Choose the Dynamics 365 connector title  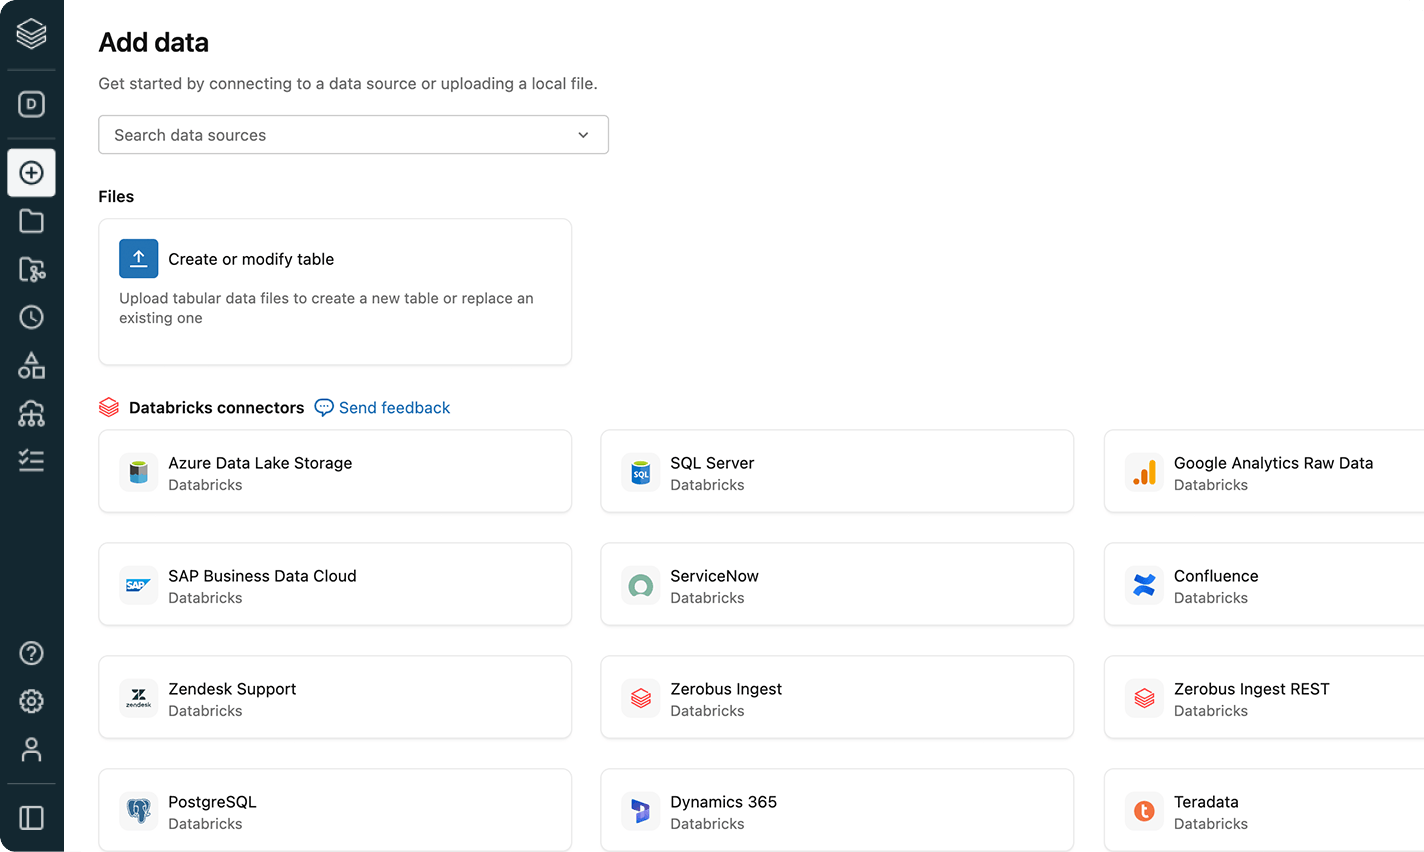coord(723,802)
